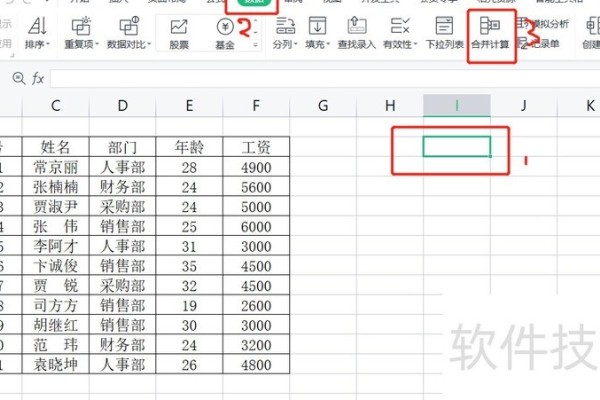Click 财务部 in 张楠楠's row
Viewport: 600px width, 400px height.
pos(122,187)
